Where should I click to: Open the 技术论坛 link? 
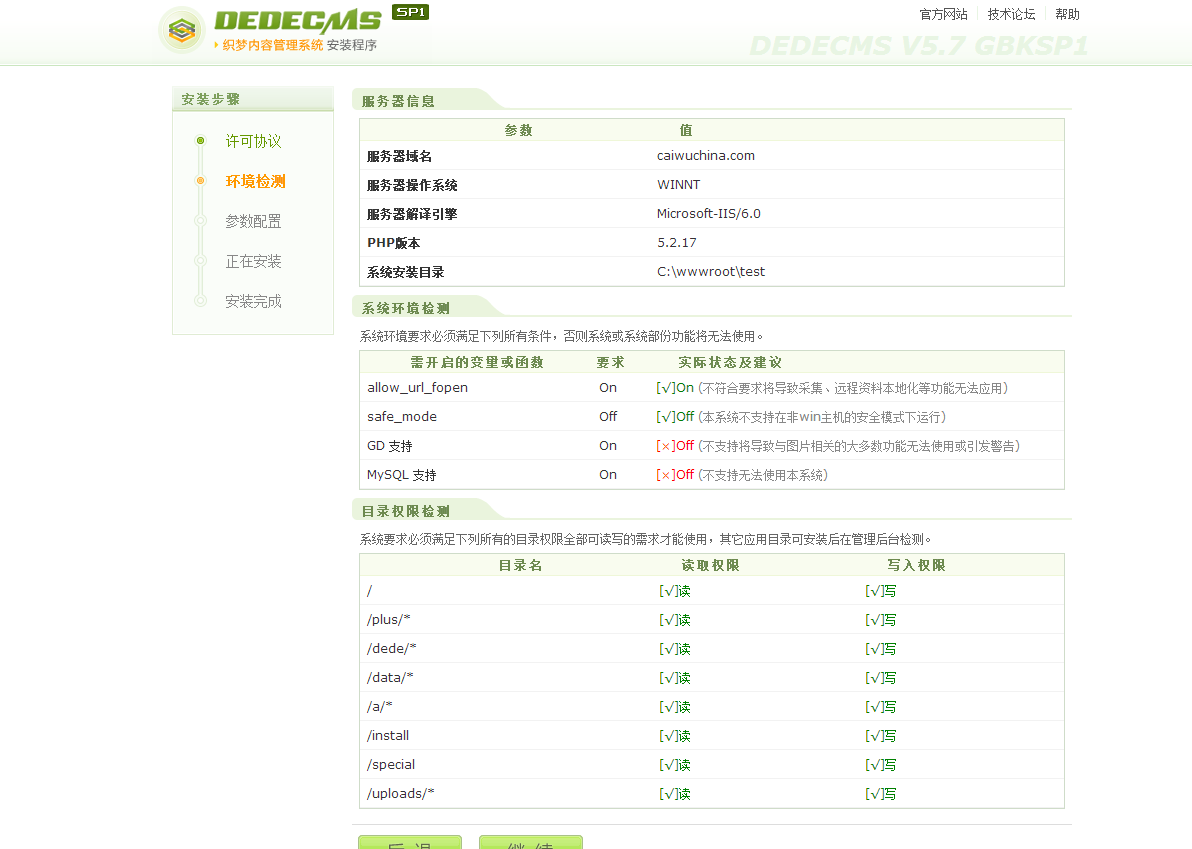1011,14
